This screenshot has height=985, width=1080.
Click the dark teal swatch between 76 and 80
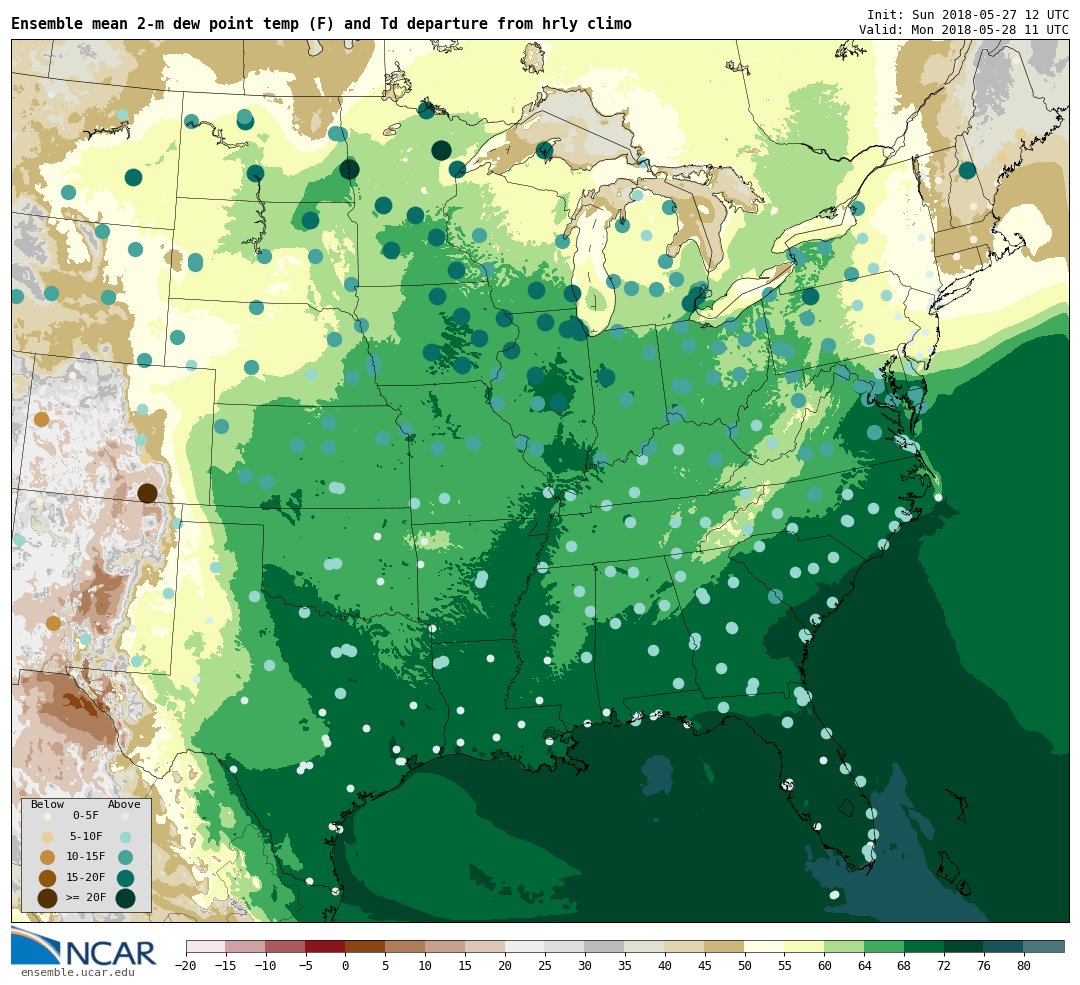1004,946
